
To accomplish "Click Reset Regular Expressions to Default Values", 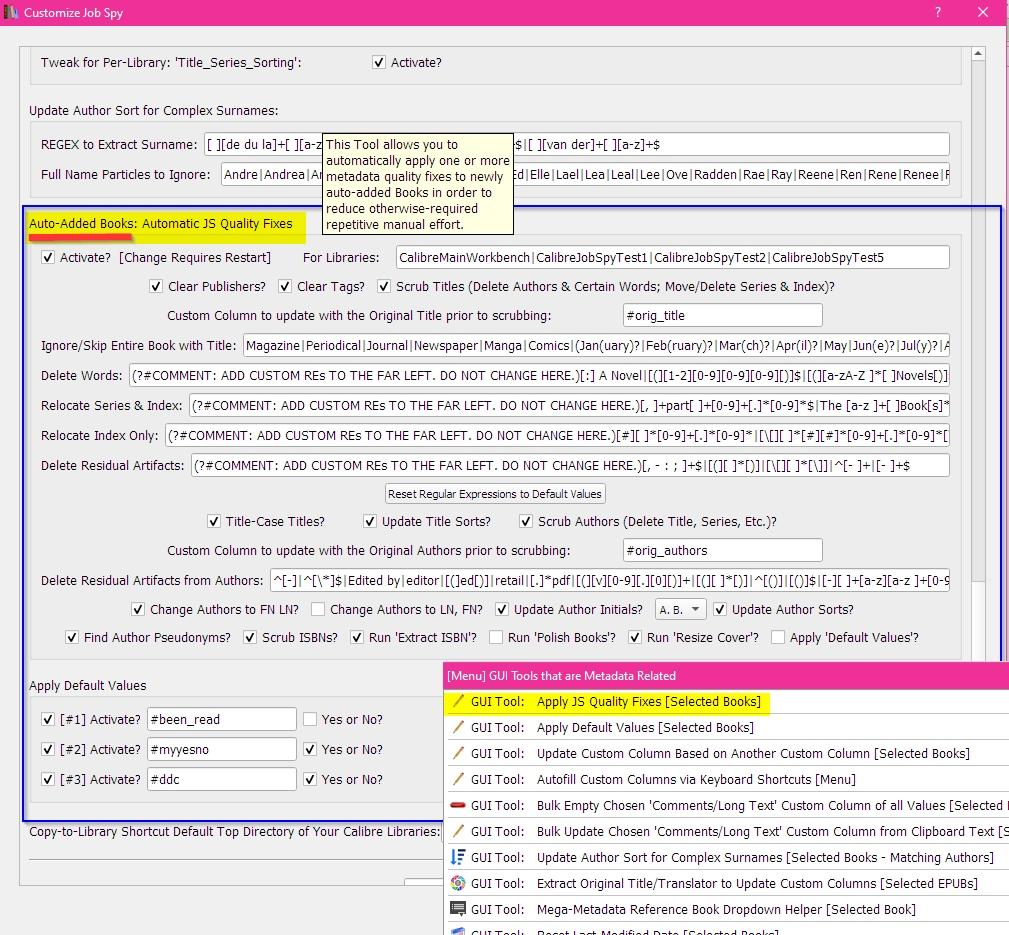I will [495, 494].
